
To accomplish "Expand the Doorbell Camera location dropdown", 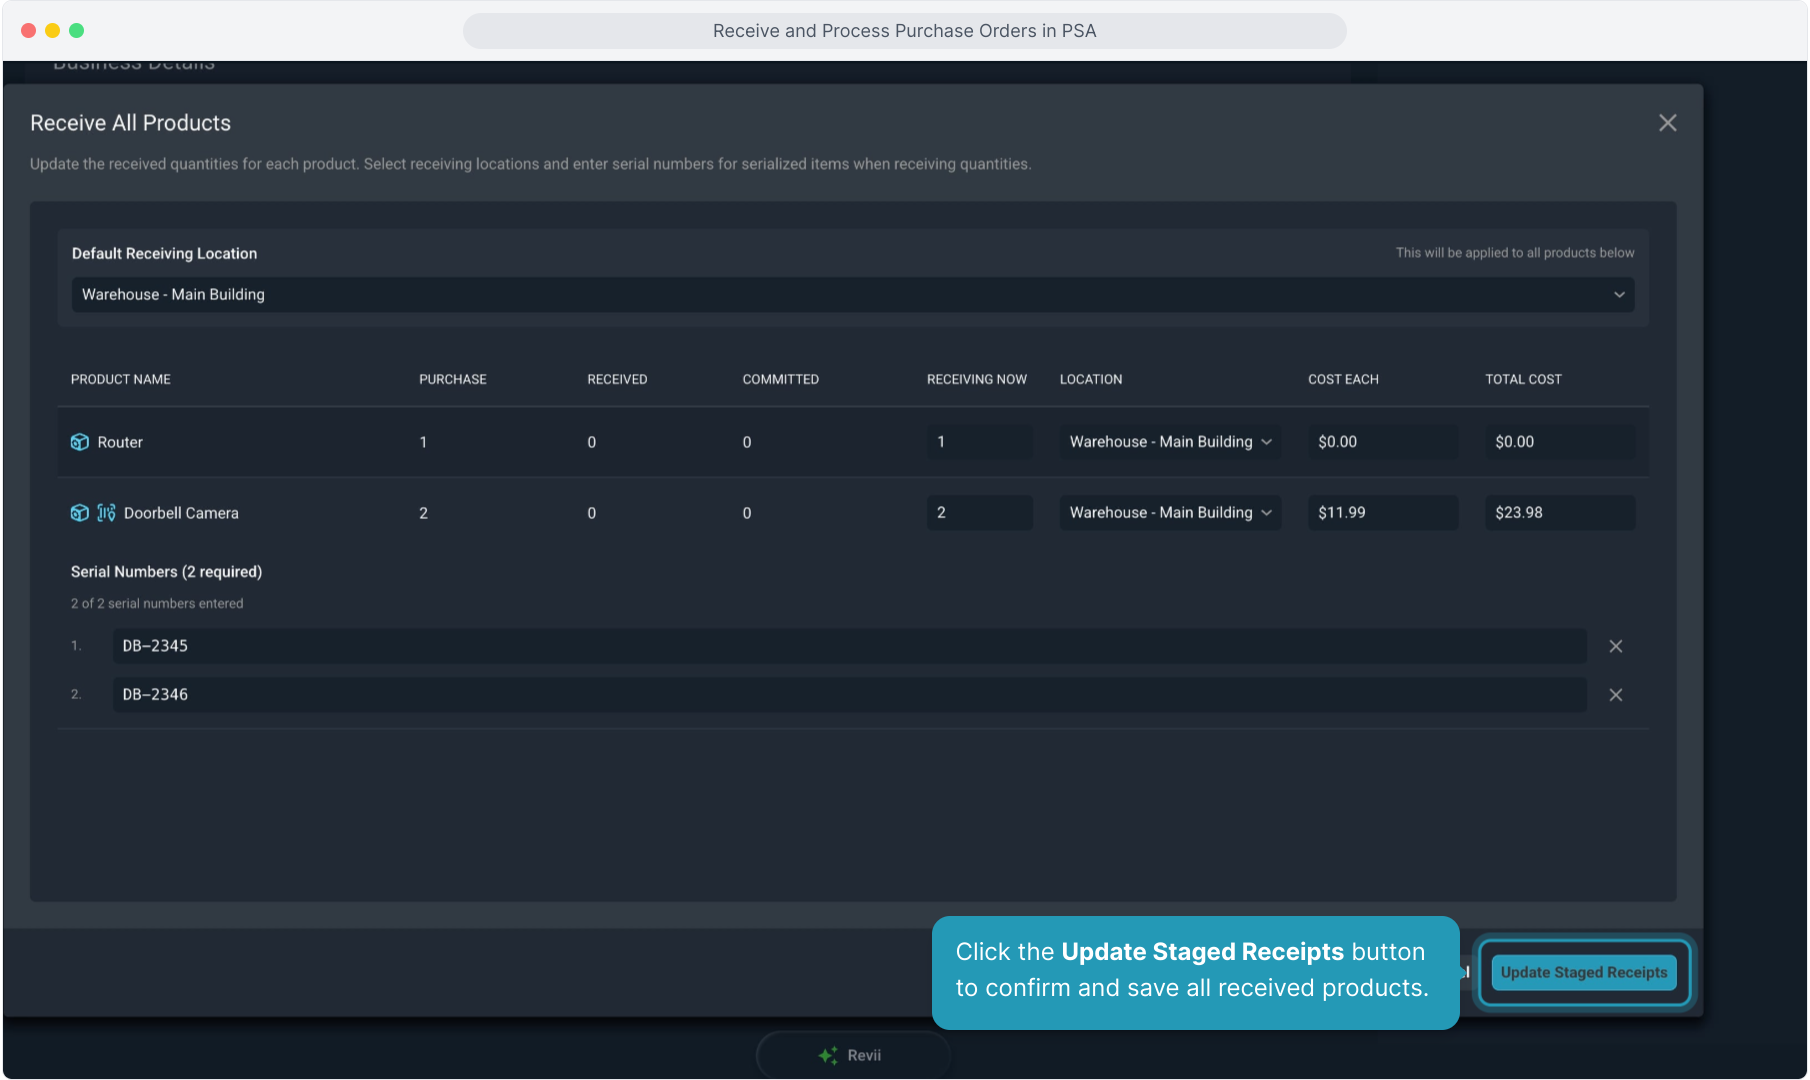I will pos(1170,513).
